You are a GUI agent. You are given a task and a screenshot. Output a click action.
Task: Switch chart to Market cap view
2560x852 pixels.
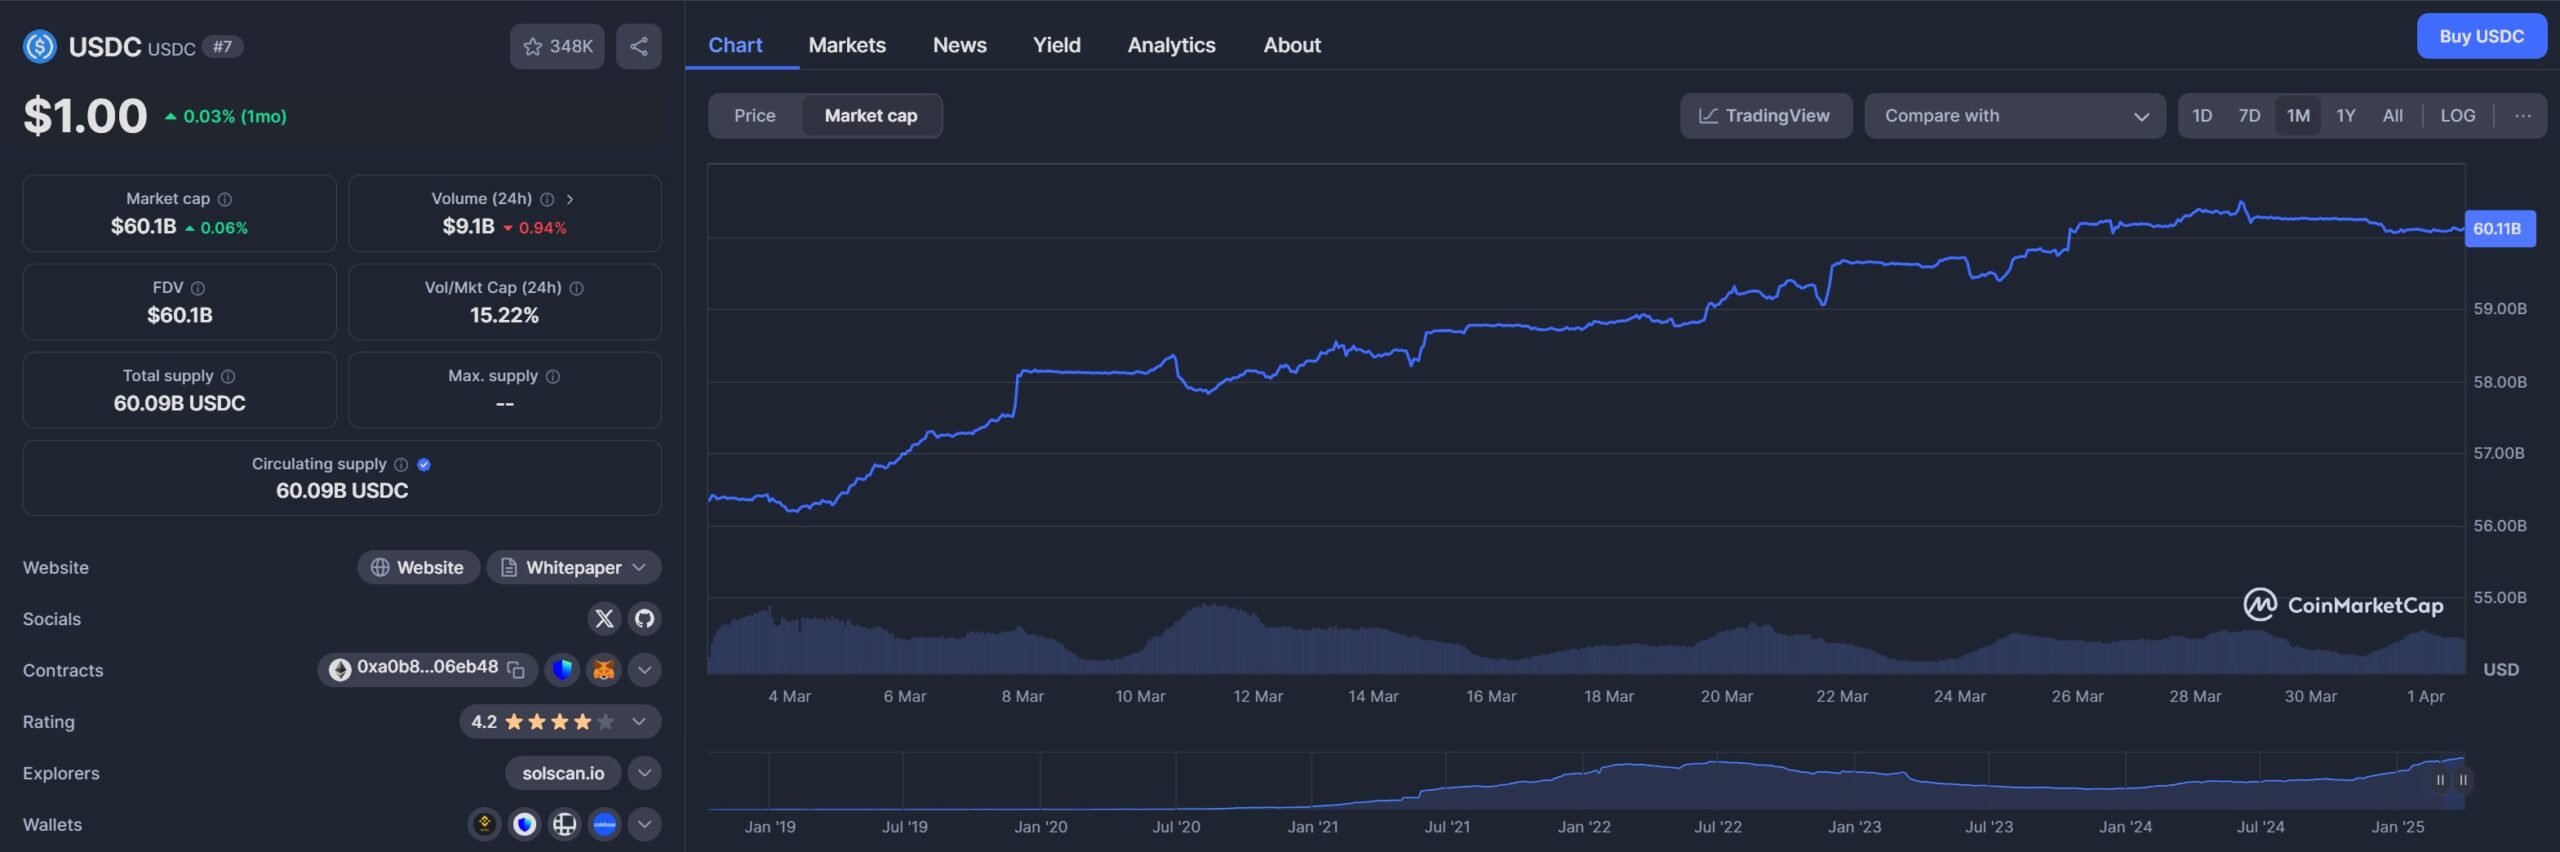[x=871, y=116]
